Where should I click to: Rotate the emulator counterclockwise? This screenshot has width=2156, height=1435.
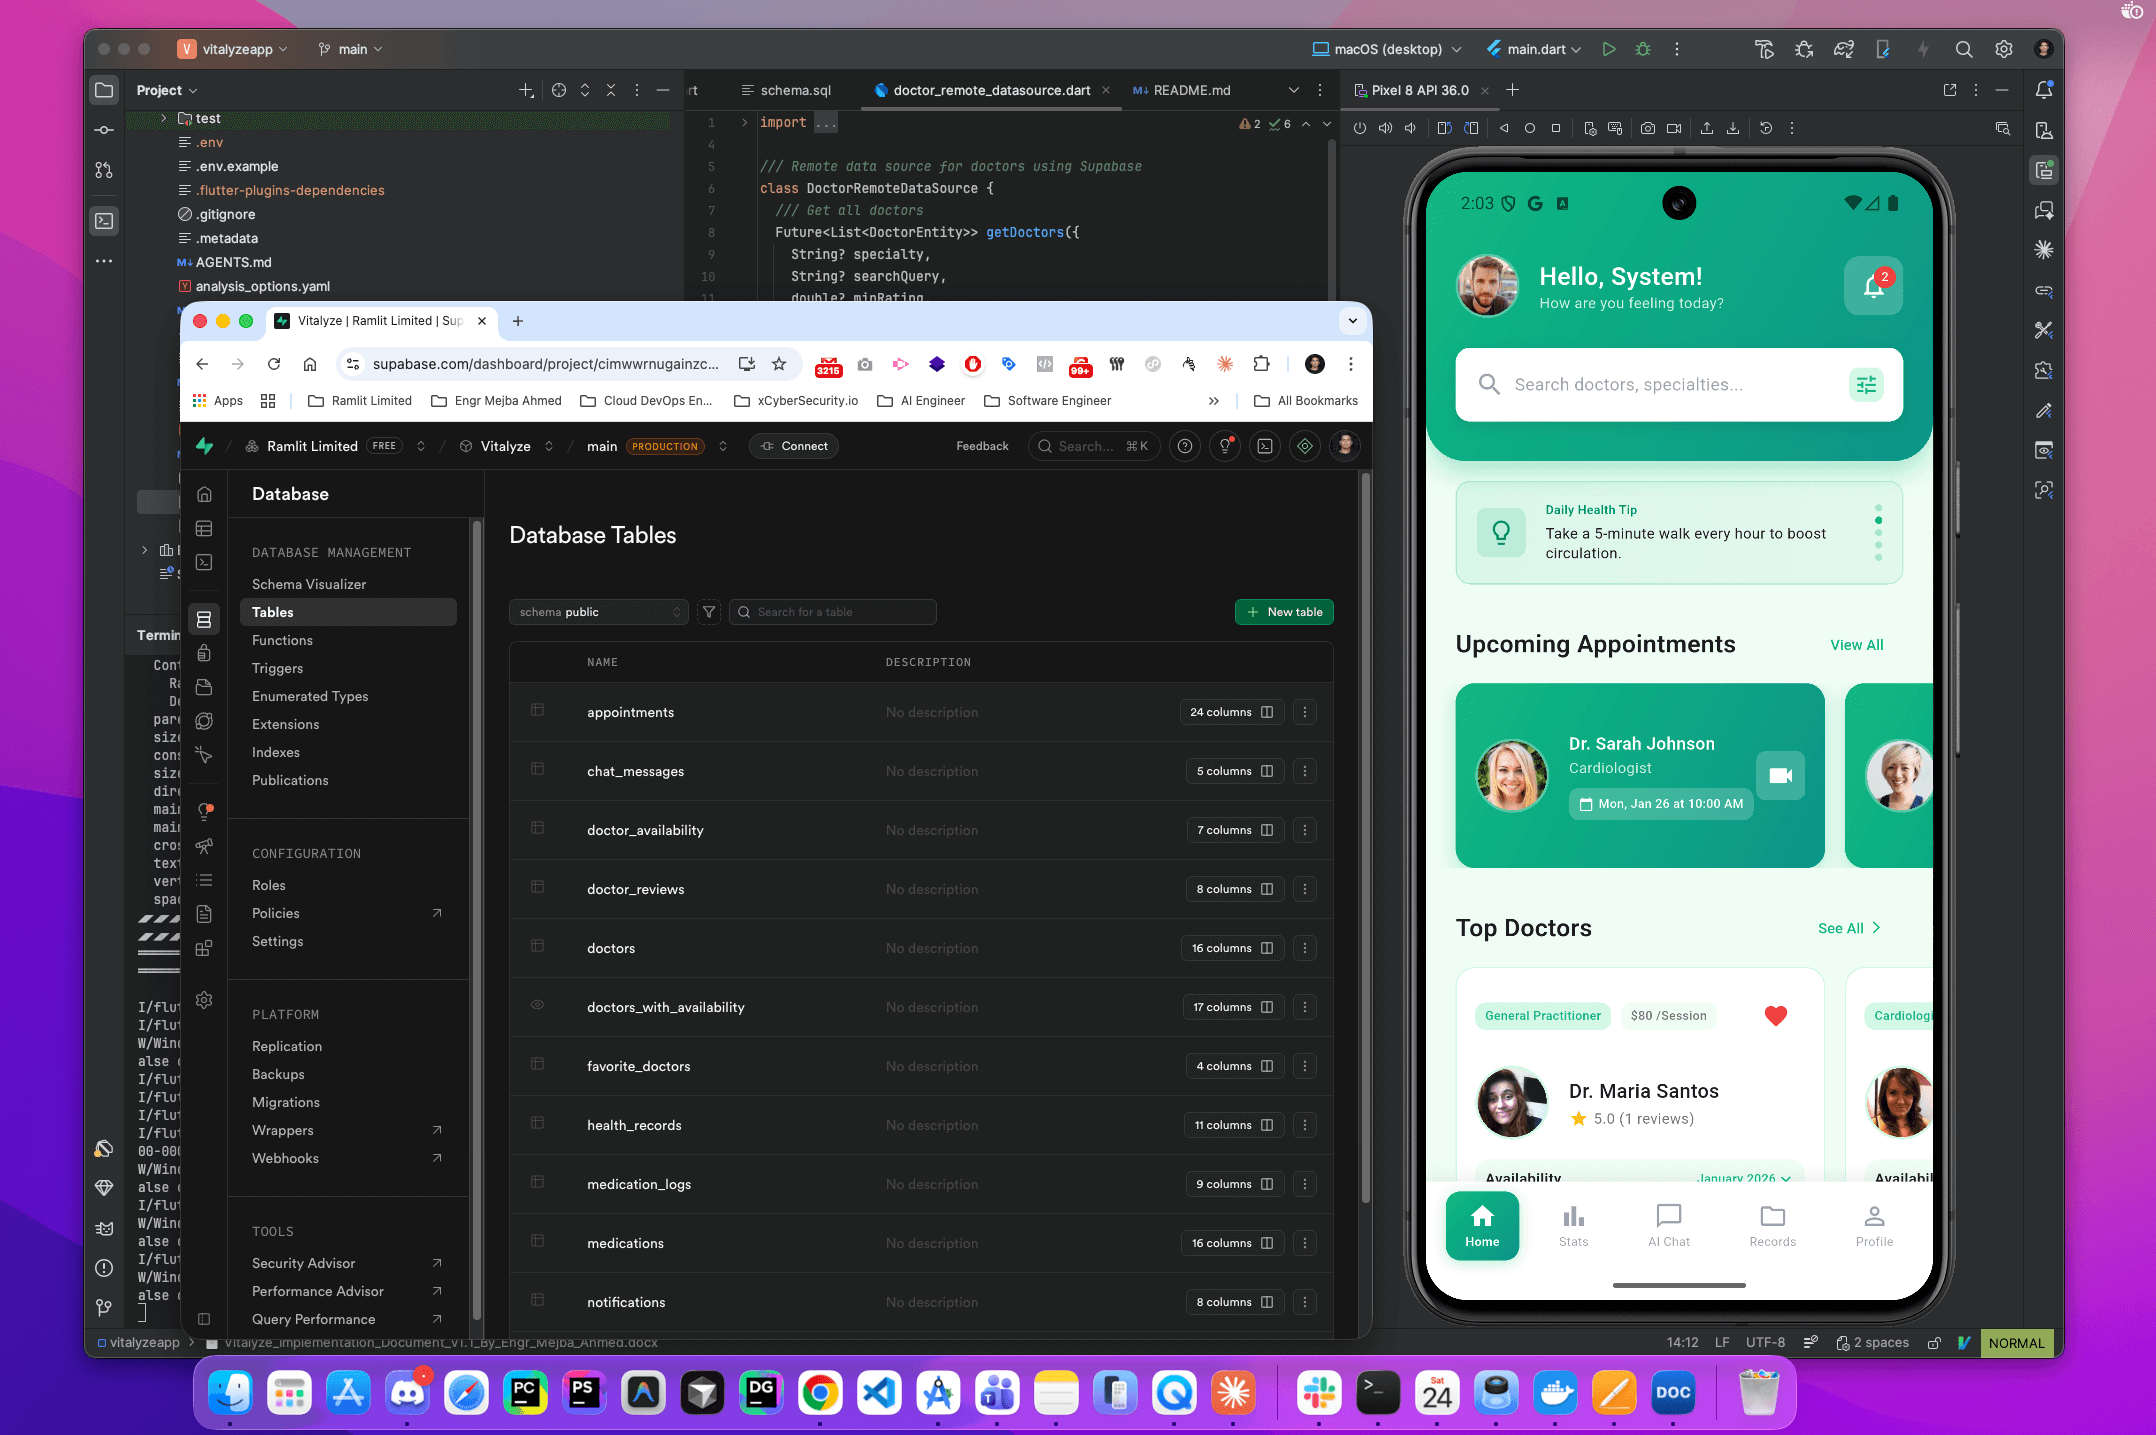pos(1444,128)
